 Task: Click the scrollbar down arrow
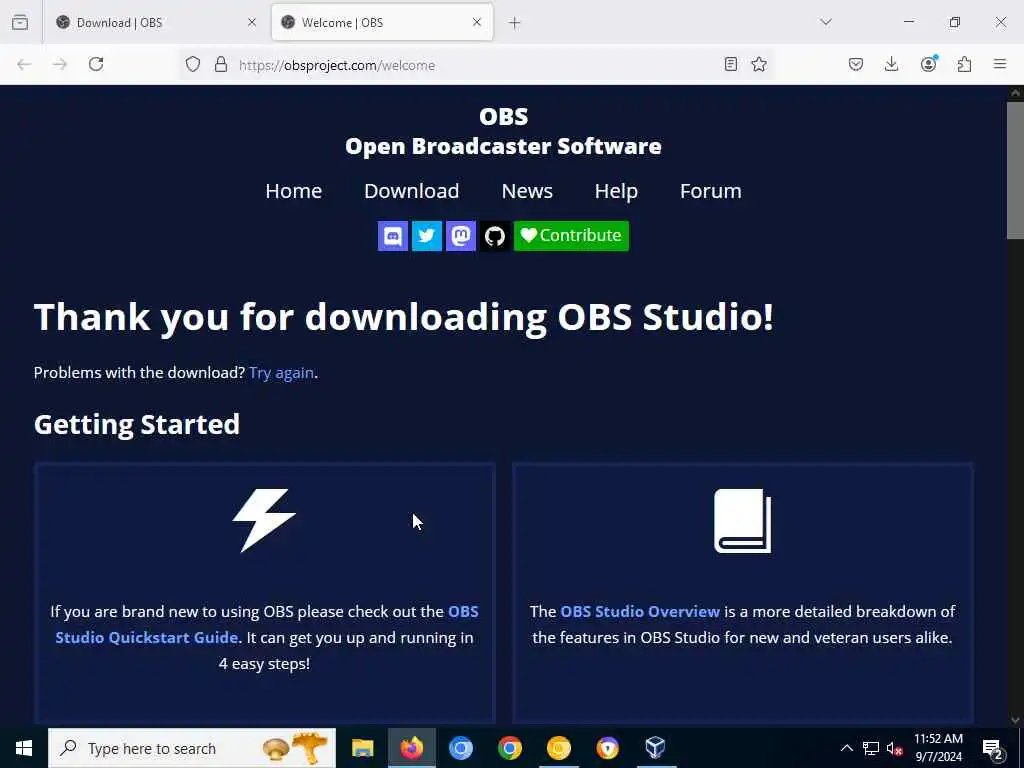coord(1015,720)
